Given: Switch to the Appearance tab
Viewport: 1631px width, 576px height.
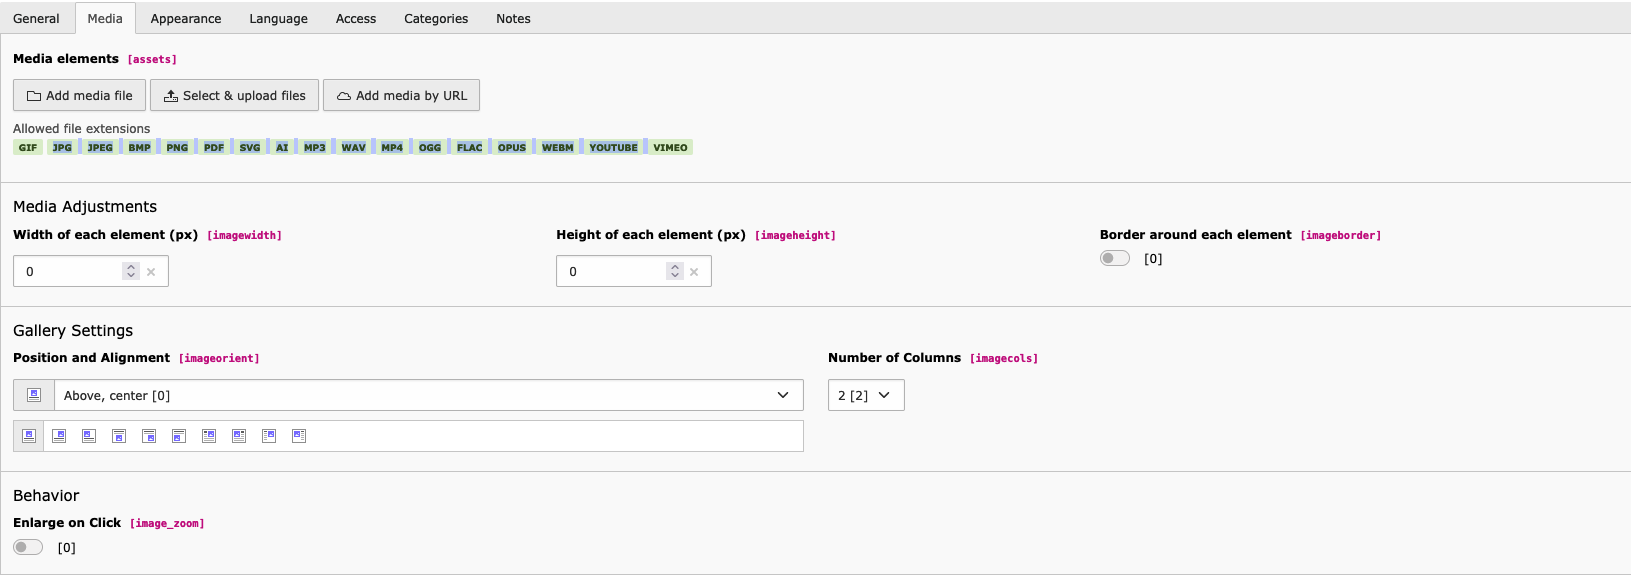Looking at the screenshot, I should click(x=186, y=19).
